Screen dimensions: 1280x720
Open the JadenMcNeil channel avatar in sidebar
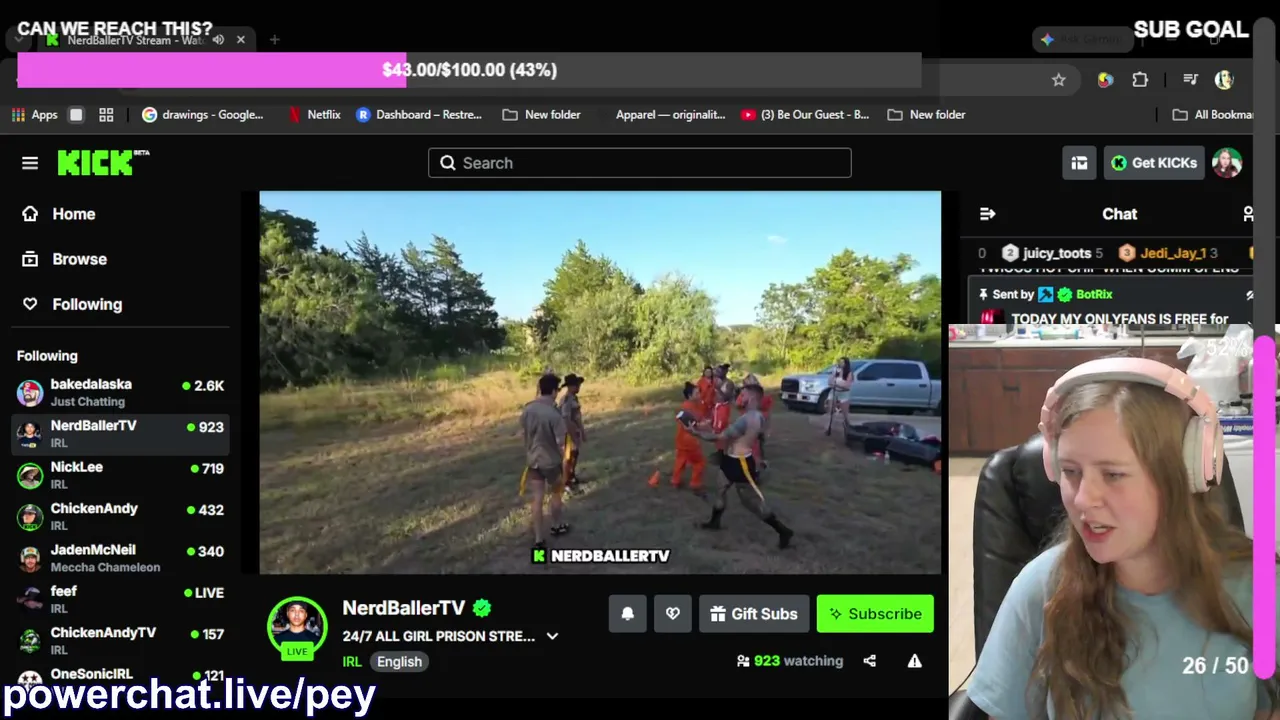pos(30,558)
